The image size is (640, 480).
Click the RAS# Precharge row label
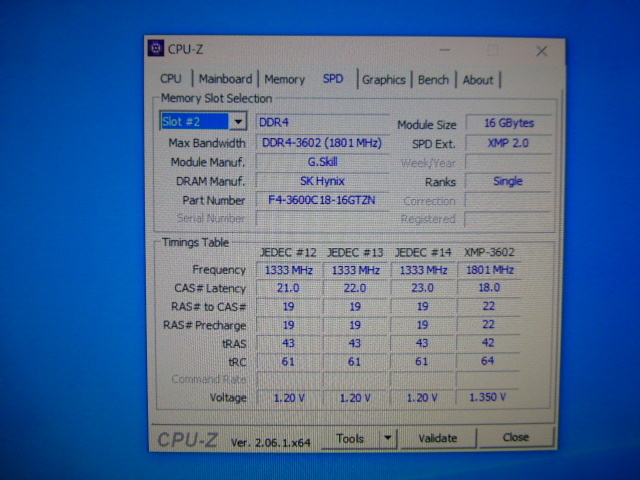[x=204, y=325]
